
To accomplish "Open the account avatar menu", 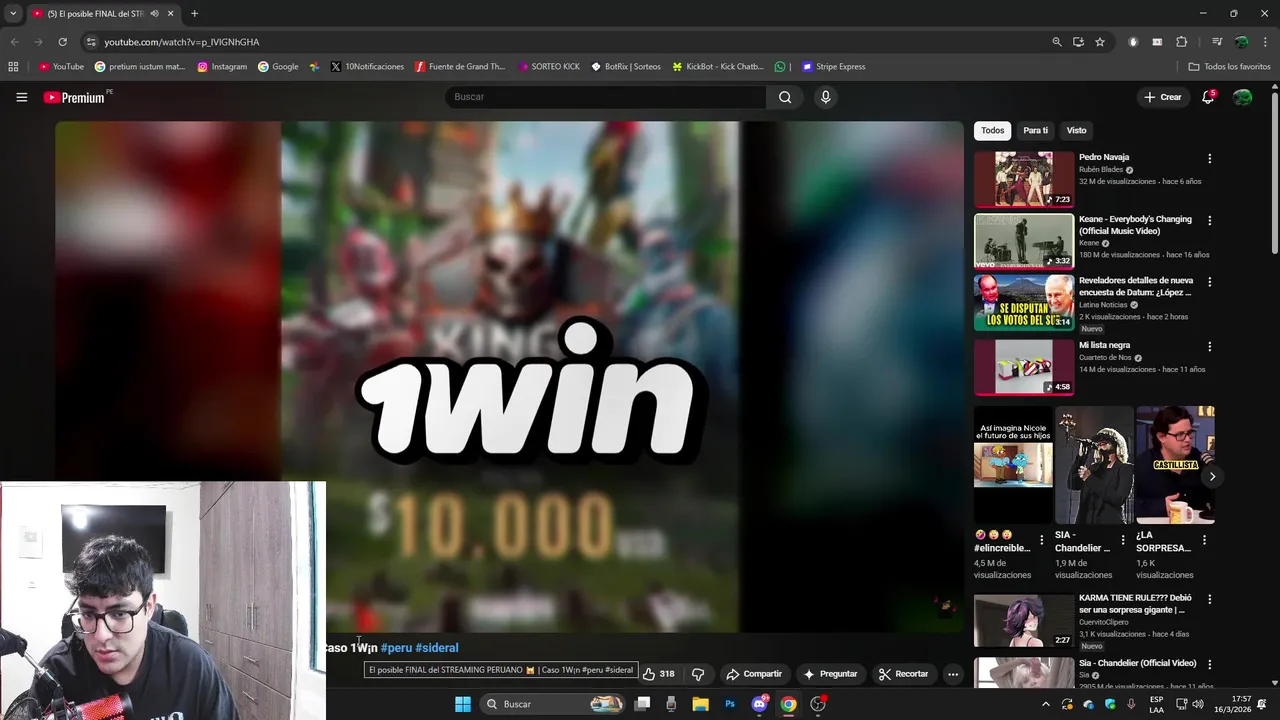I will [x=1242, y=97].
